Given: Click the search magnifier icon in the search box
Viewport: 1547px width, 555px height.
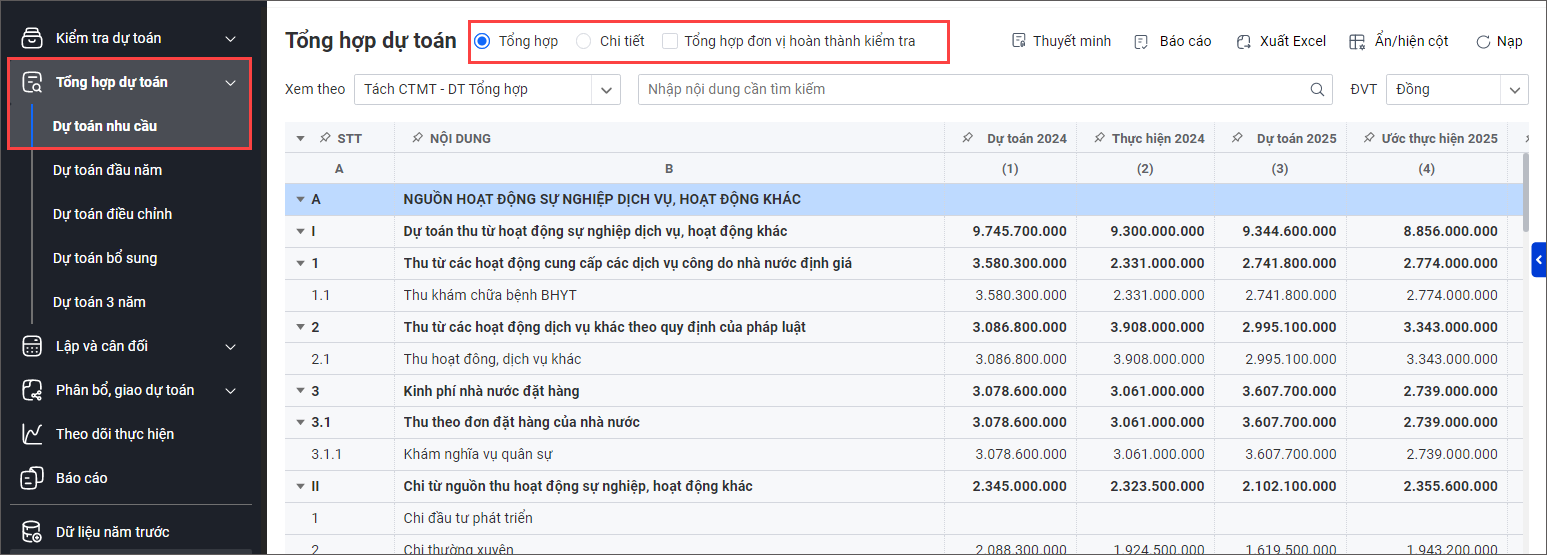Looking at the screenshot, I should 1318,89.
